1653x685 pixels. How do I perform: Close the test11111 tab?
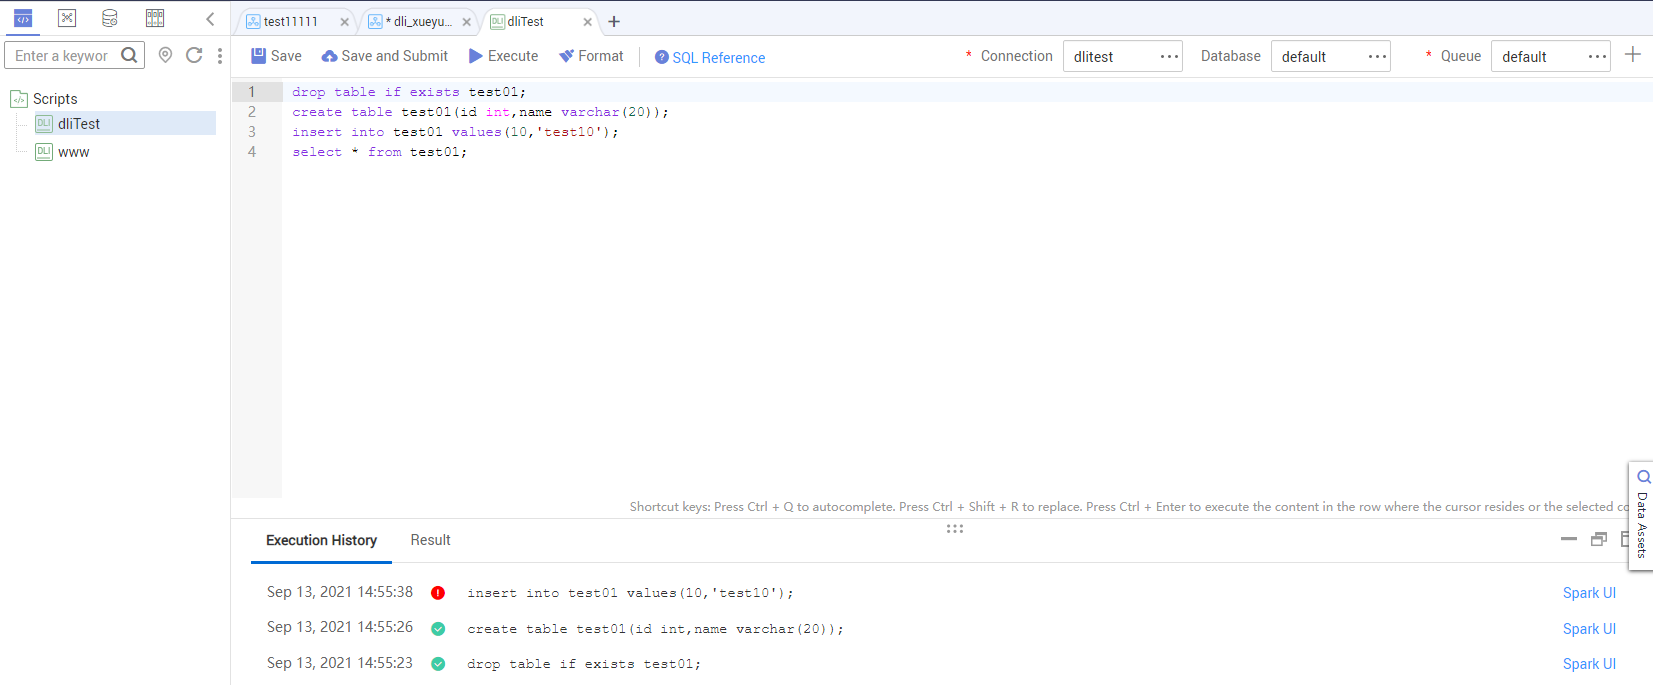[345, 22]
